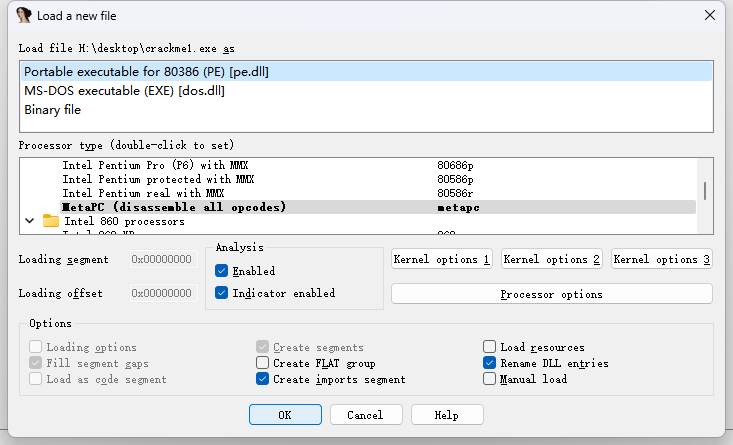Click the Intel 860 processors folder icon
The width and height of the screenshot is (733, 445).
(50, 221)
